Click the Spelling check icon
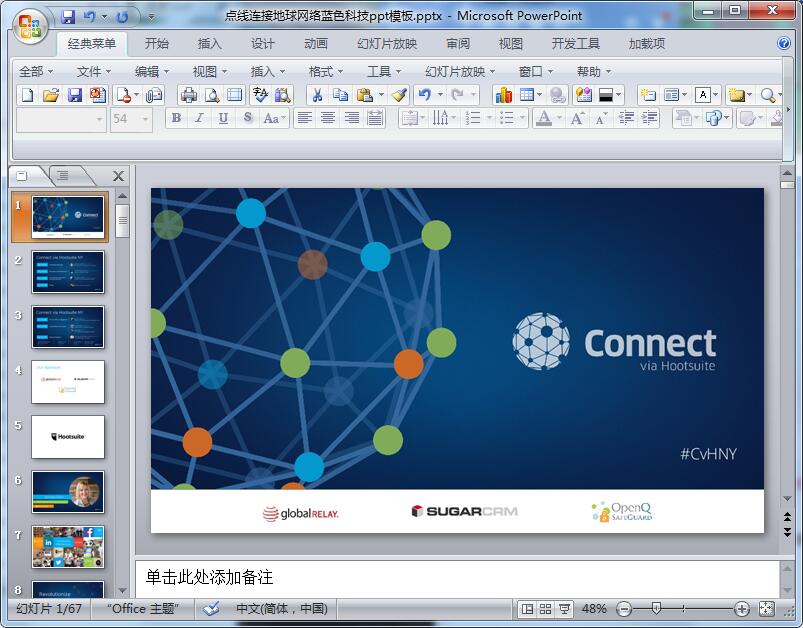 [x=260, y=95]
